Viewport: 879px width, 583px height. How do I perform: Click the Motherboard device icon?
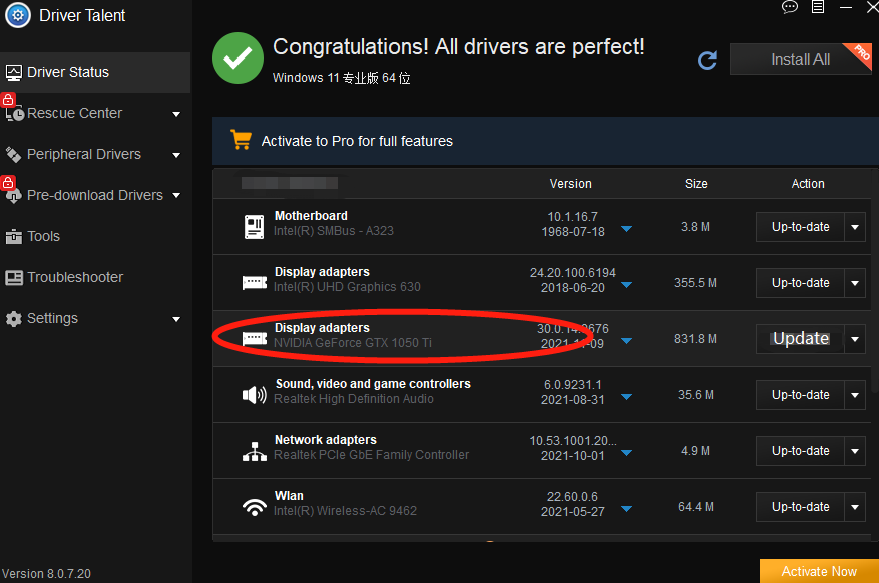[x=255, y=227]
